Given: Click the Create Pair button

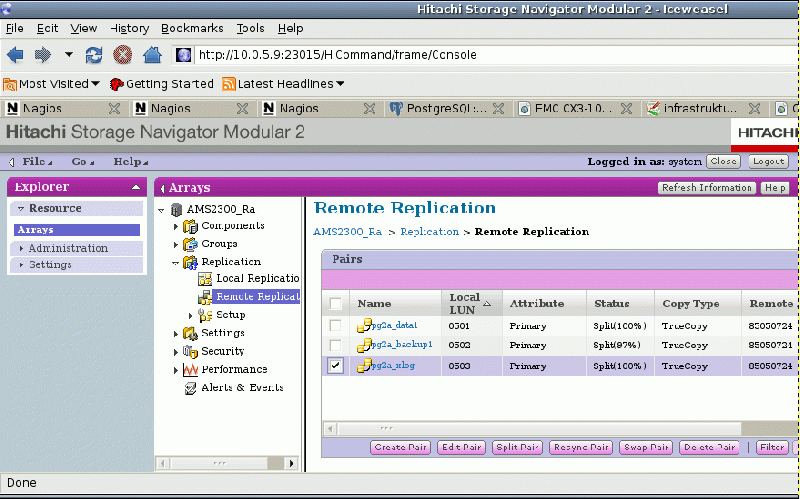Looking at the screenshot, I should click(401, 447).
